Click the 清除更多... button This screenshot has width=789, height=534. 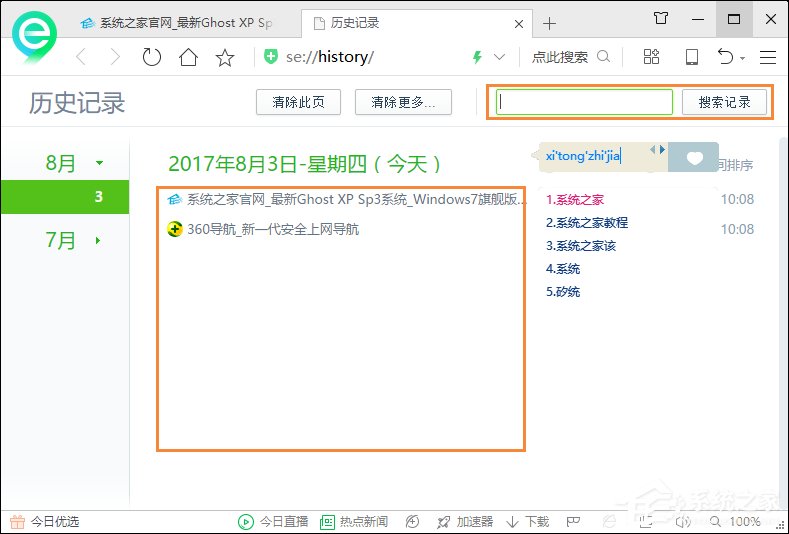tap(403, 102)
